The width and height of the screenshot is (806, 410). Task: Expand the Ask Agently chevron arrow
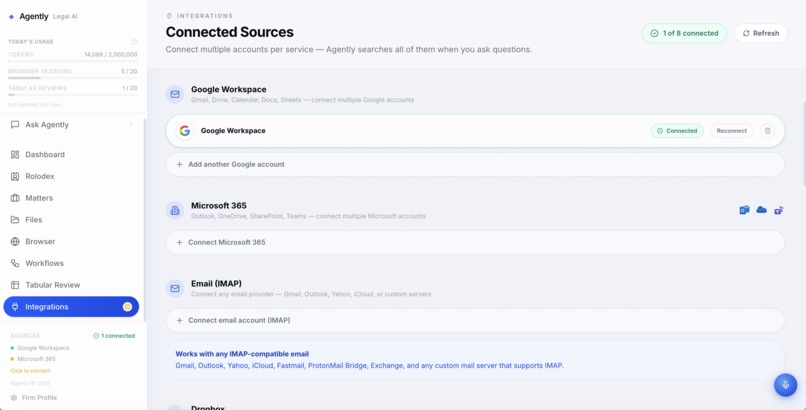(x=131, y=125)
